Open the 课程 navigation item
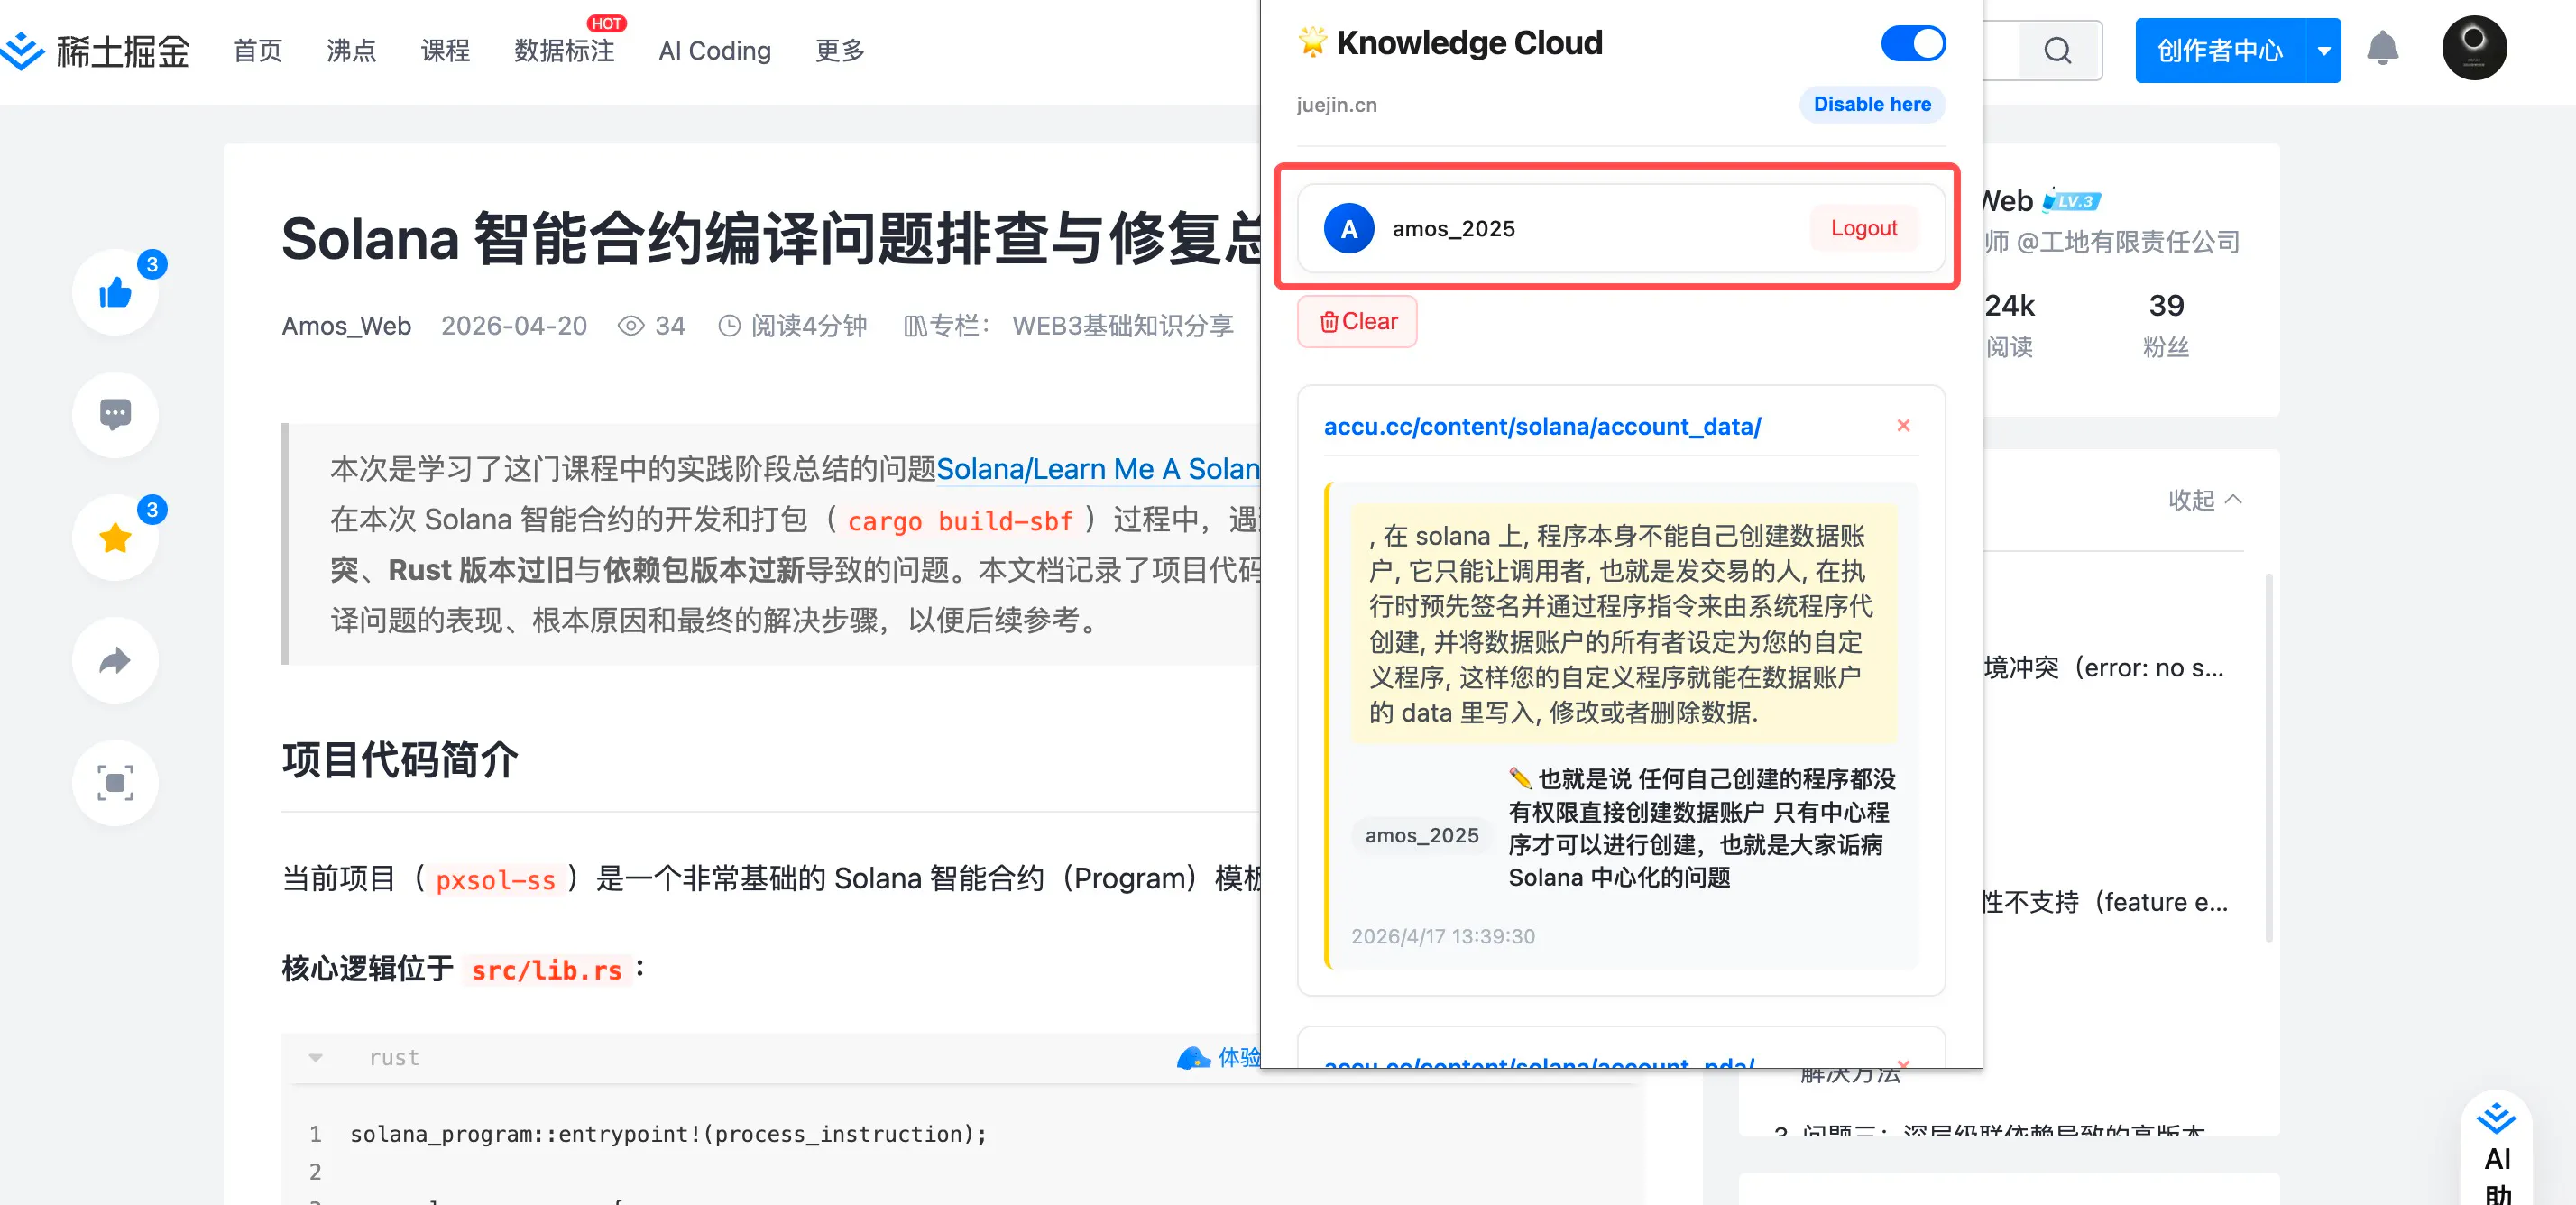The width and height of the screenshot is (2576, 1205). 445,50
